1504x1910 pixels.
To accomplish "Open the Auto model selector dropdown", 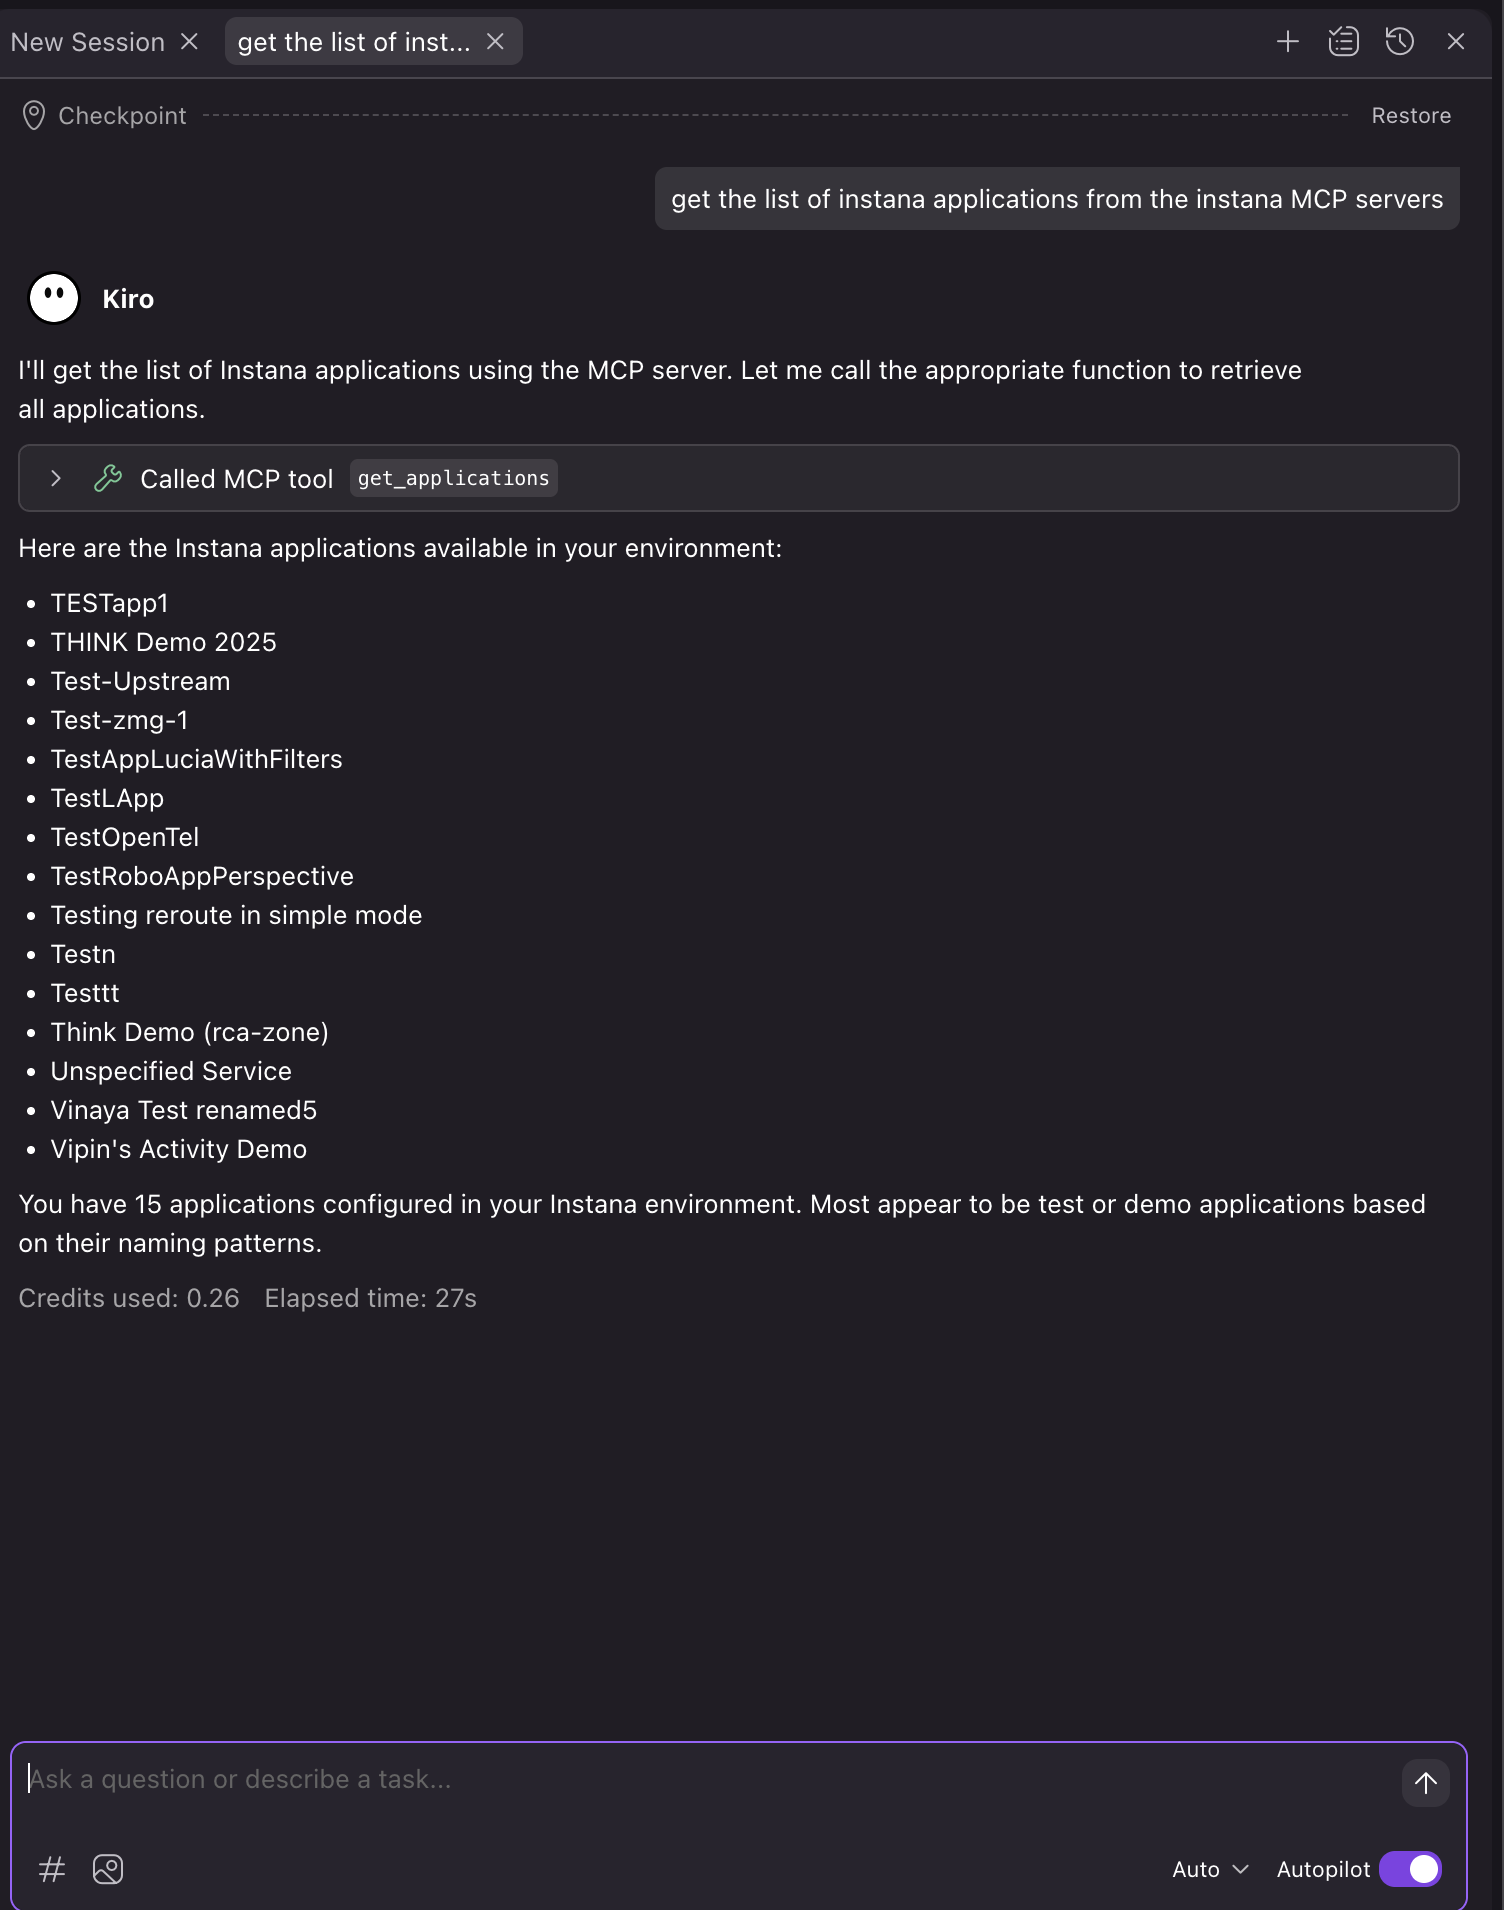I will point(1209,1869).
